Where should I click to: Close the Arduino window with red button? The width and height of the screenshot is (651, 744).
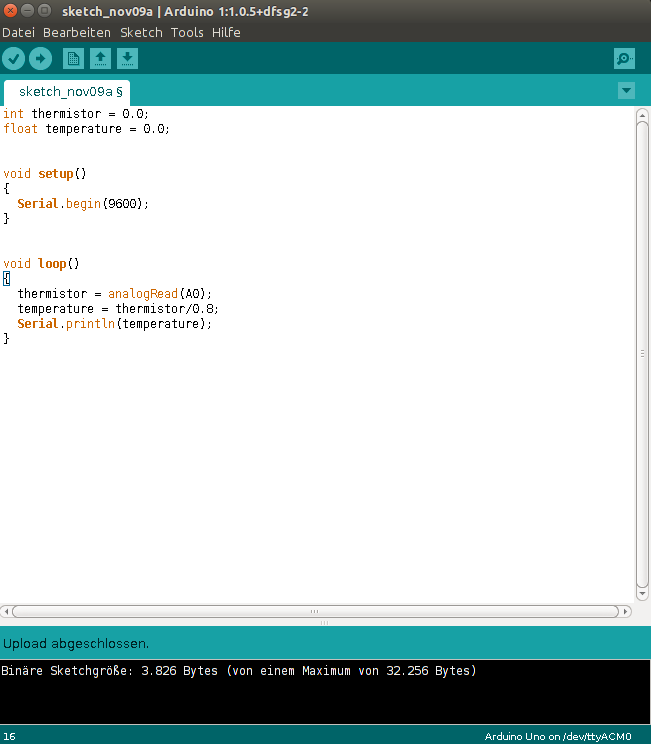point(10,10)
